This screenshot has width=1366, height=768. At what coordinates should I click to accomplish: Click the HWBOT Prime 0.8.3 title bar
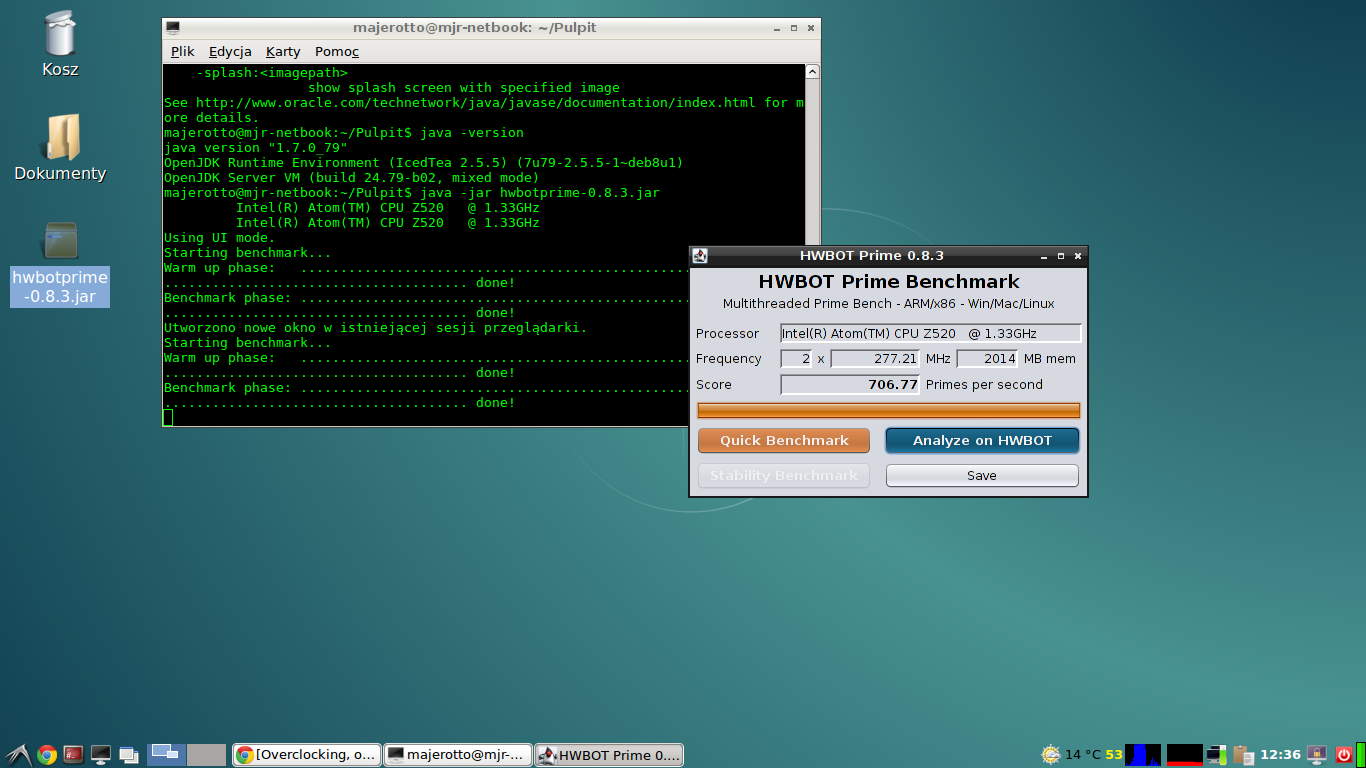pos(871,256)
